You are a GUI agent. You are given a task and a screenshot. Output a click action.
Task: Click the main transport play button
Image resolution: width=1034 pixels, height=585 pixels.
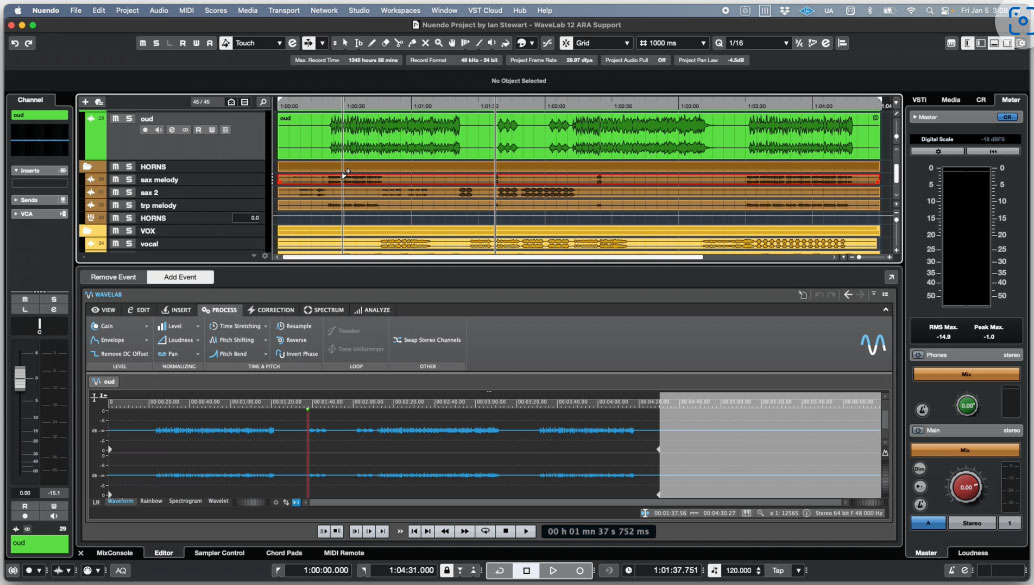click(552, 570)
